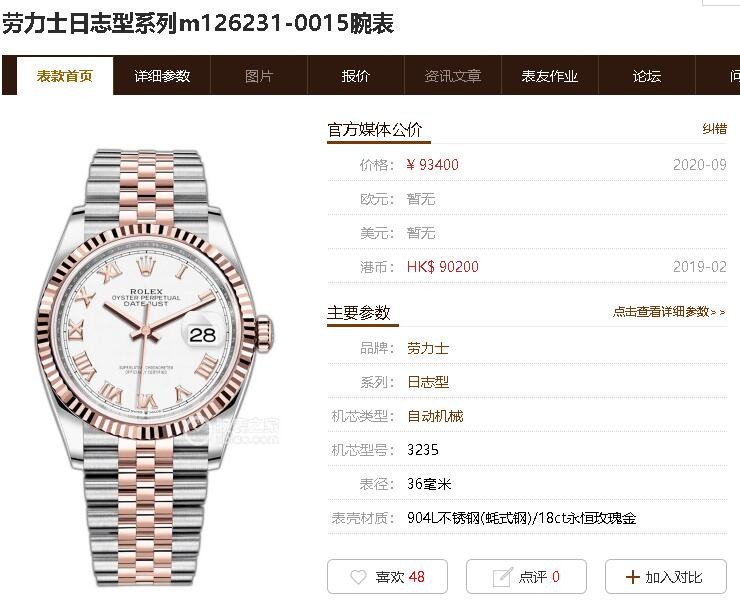
Task: Open the 图片 tab
Action: click(x=259, y=76)
